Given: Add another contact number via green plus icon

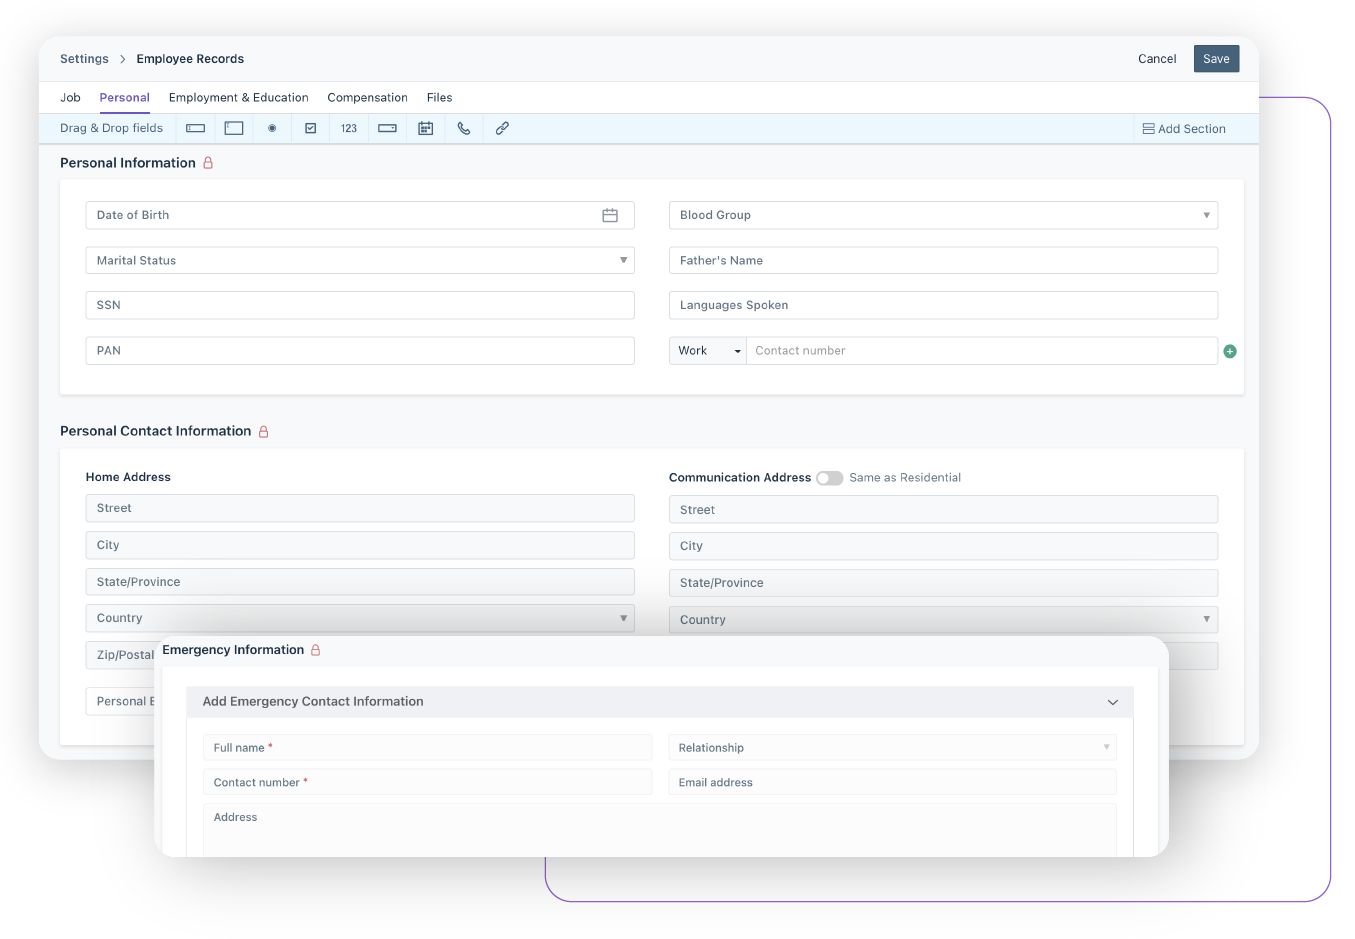Looking at the screenshot, I should click(1230, 351).
